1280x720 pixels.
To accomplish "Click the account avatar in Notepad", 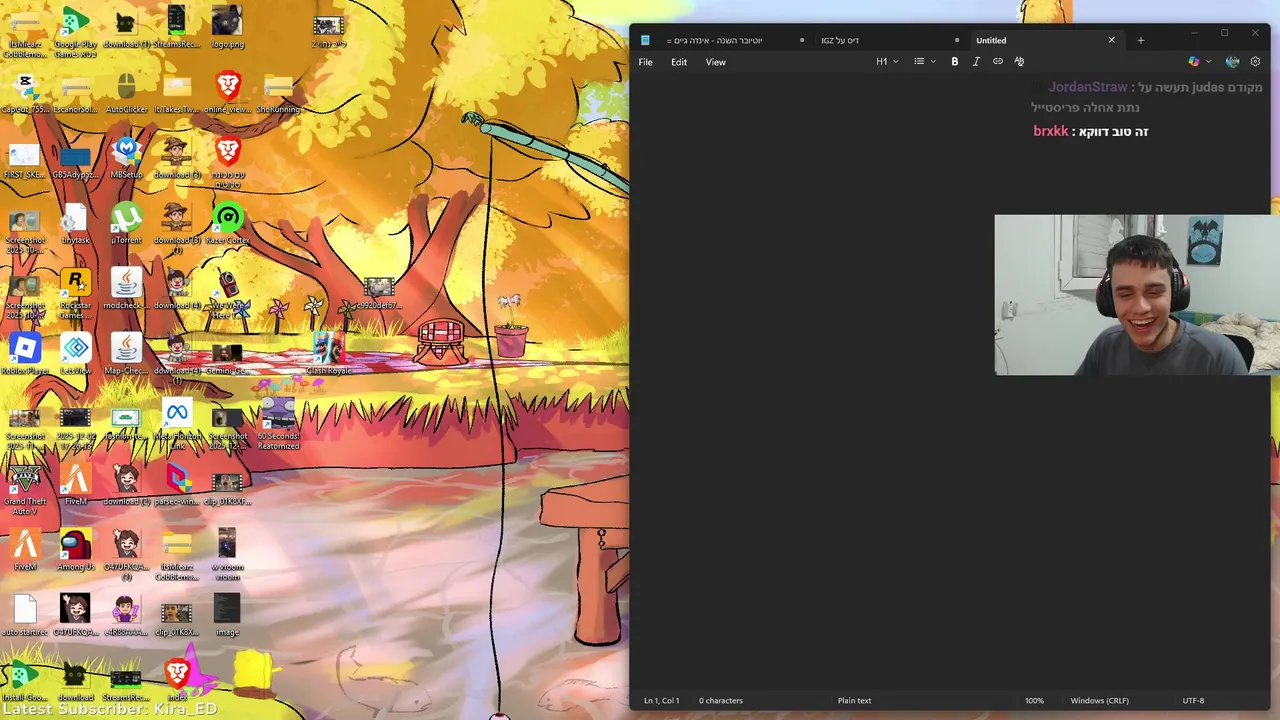I will (x=1232, y=62).
